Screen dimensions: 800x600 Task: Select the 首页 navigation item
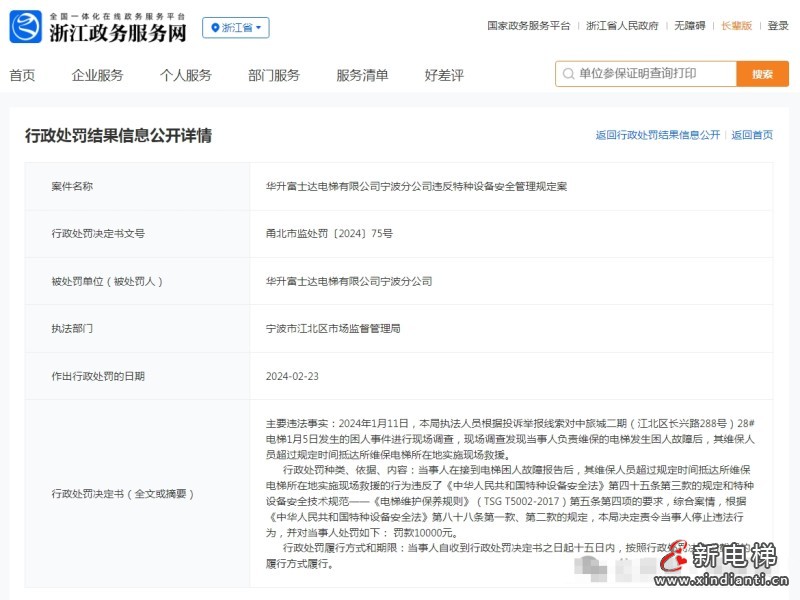[x=24, y=74]
